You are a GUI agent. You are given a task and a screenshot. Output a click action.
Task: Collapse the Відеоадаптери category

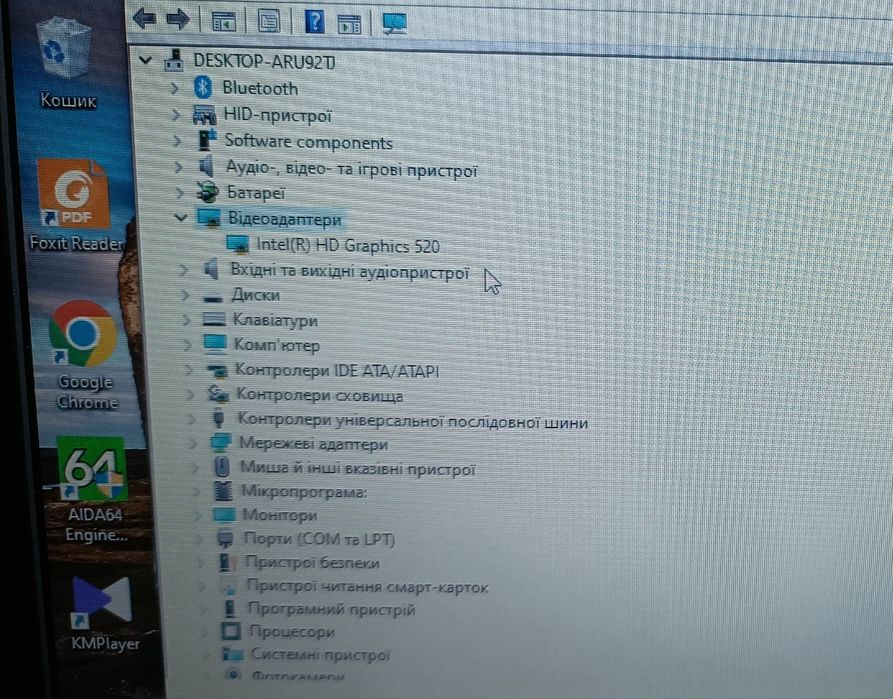pyautogui.click(x=181, y=218)
